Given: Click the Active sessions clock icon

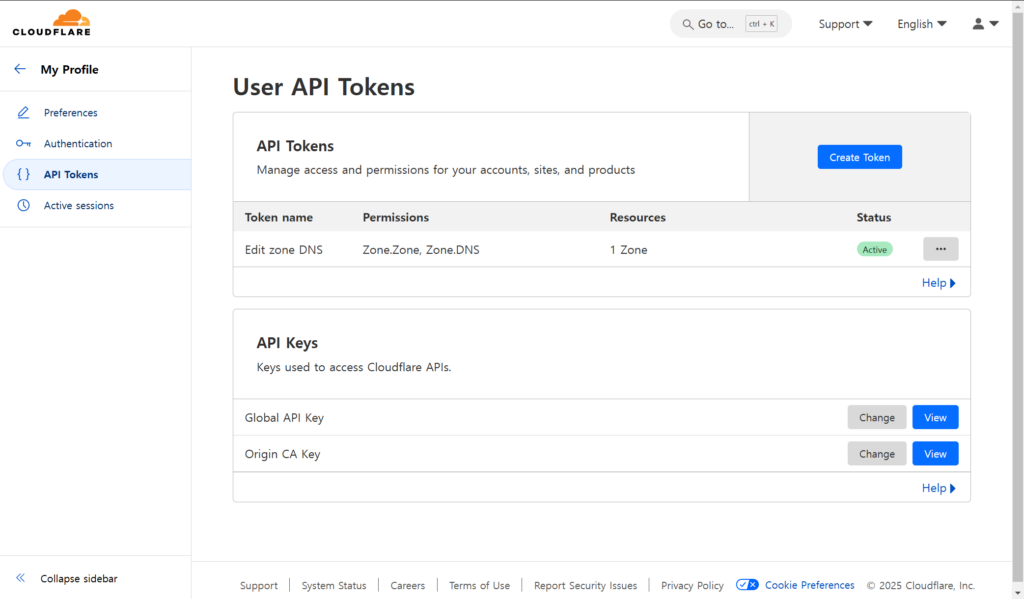Looking at the screenshot, I should [24, 206].
